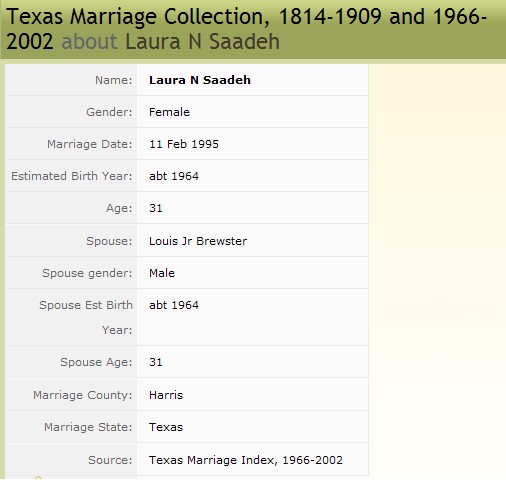
Task: Click the Spouse field label
Action: (x=109, y=241)
